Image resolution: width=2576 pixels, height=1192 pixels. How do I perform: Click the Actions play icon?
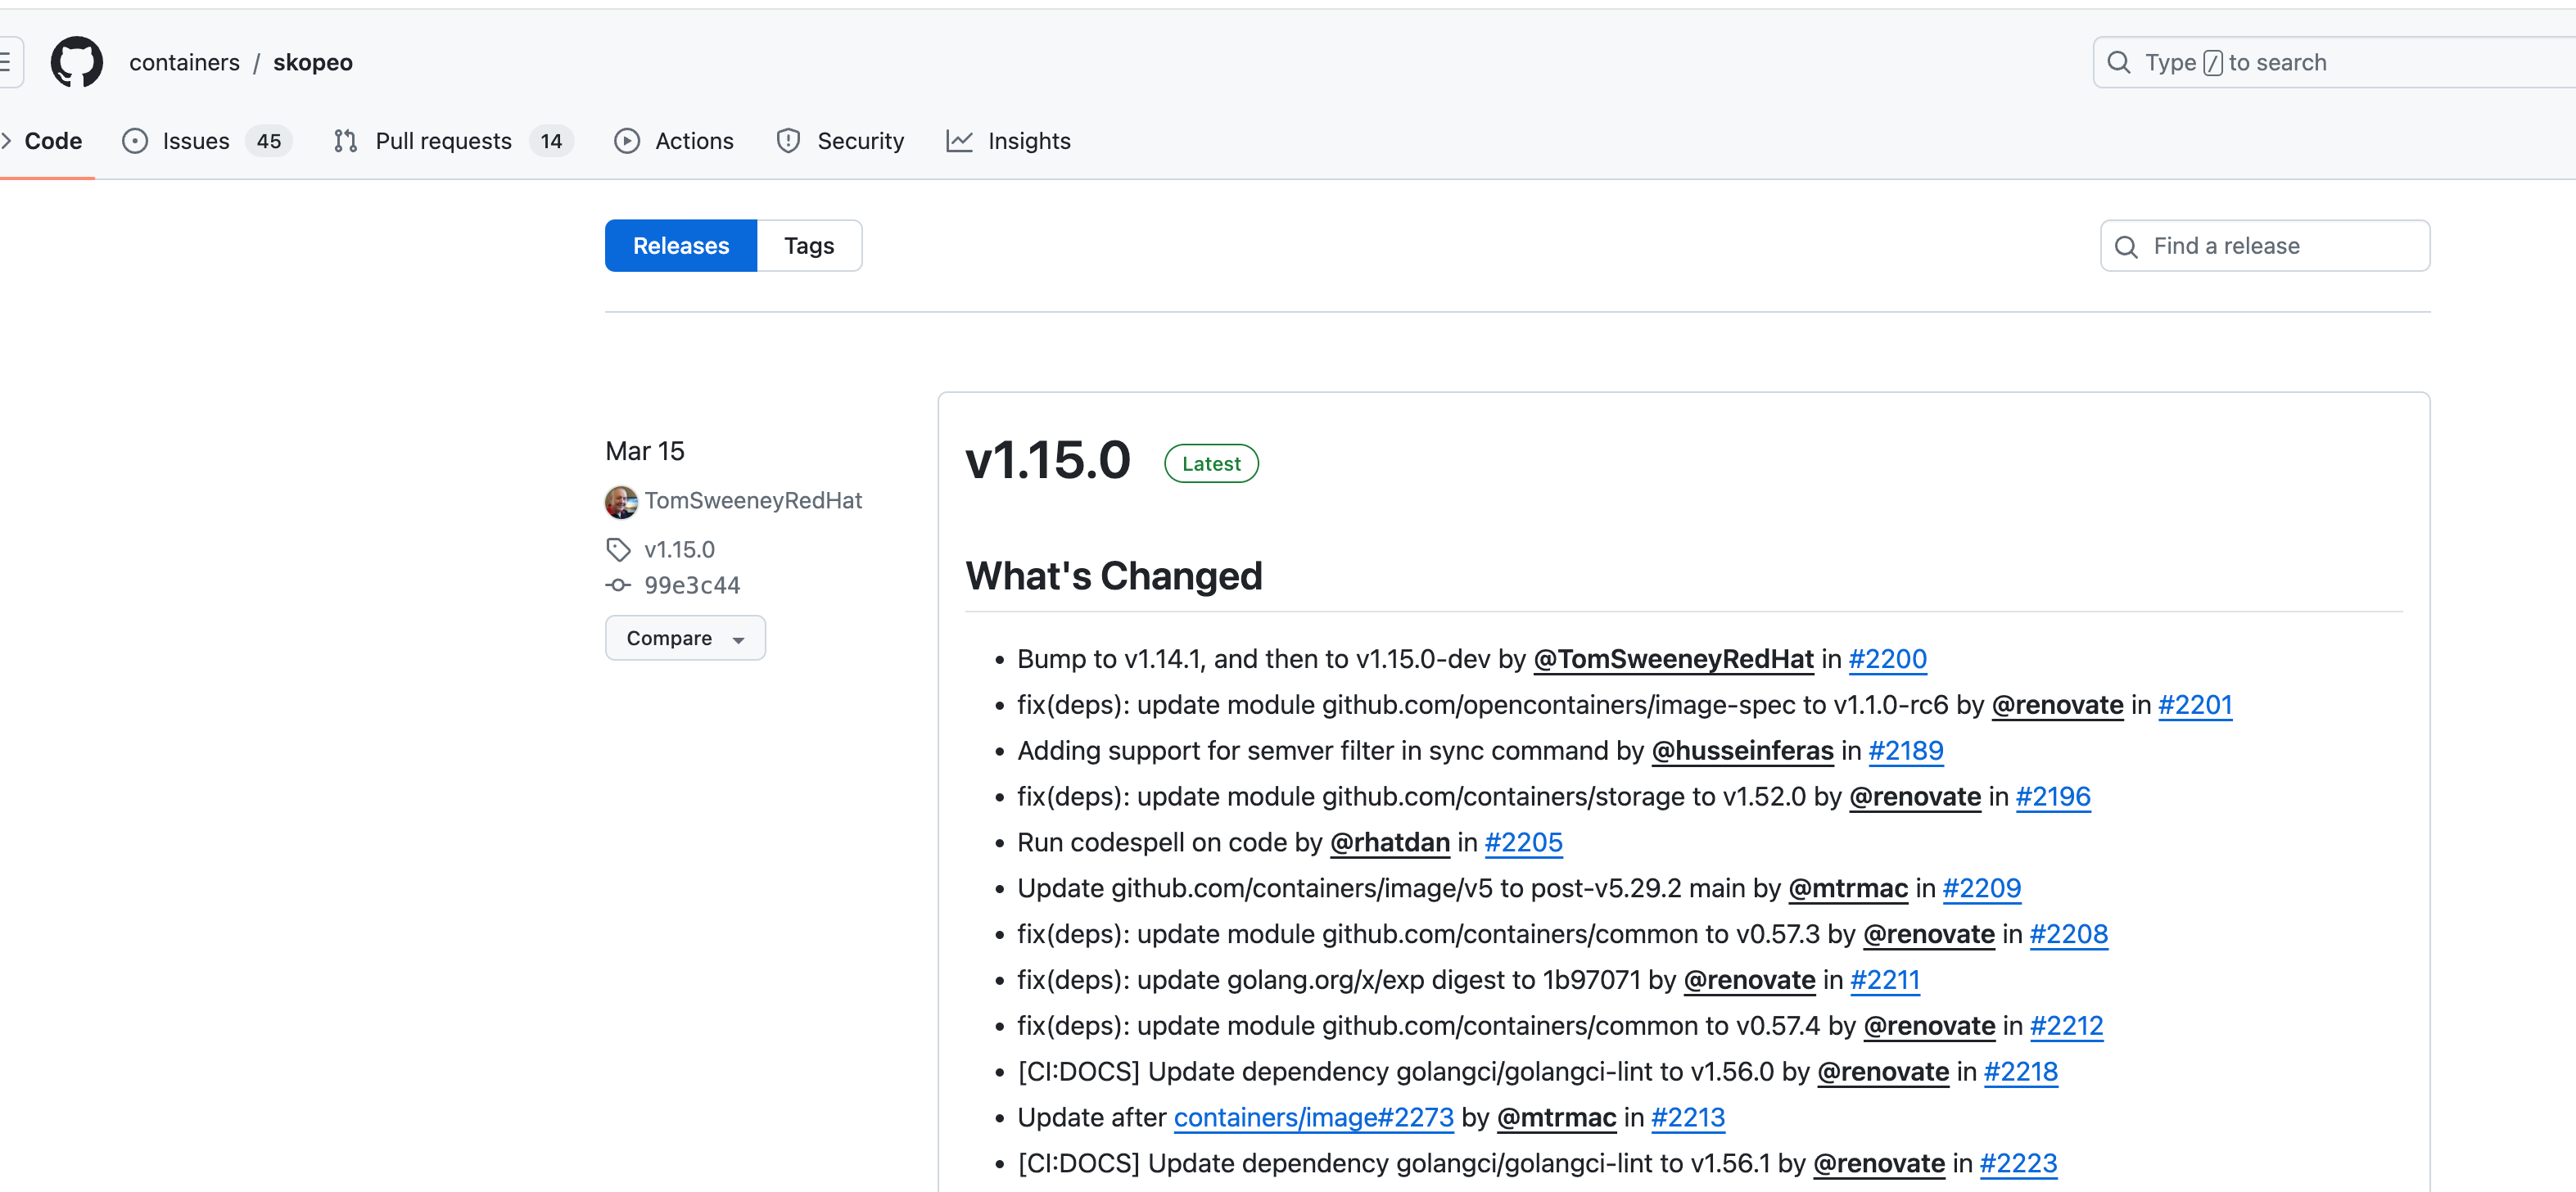pyautogui.click(x=627, y=141)
